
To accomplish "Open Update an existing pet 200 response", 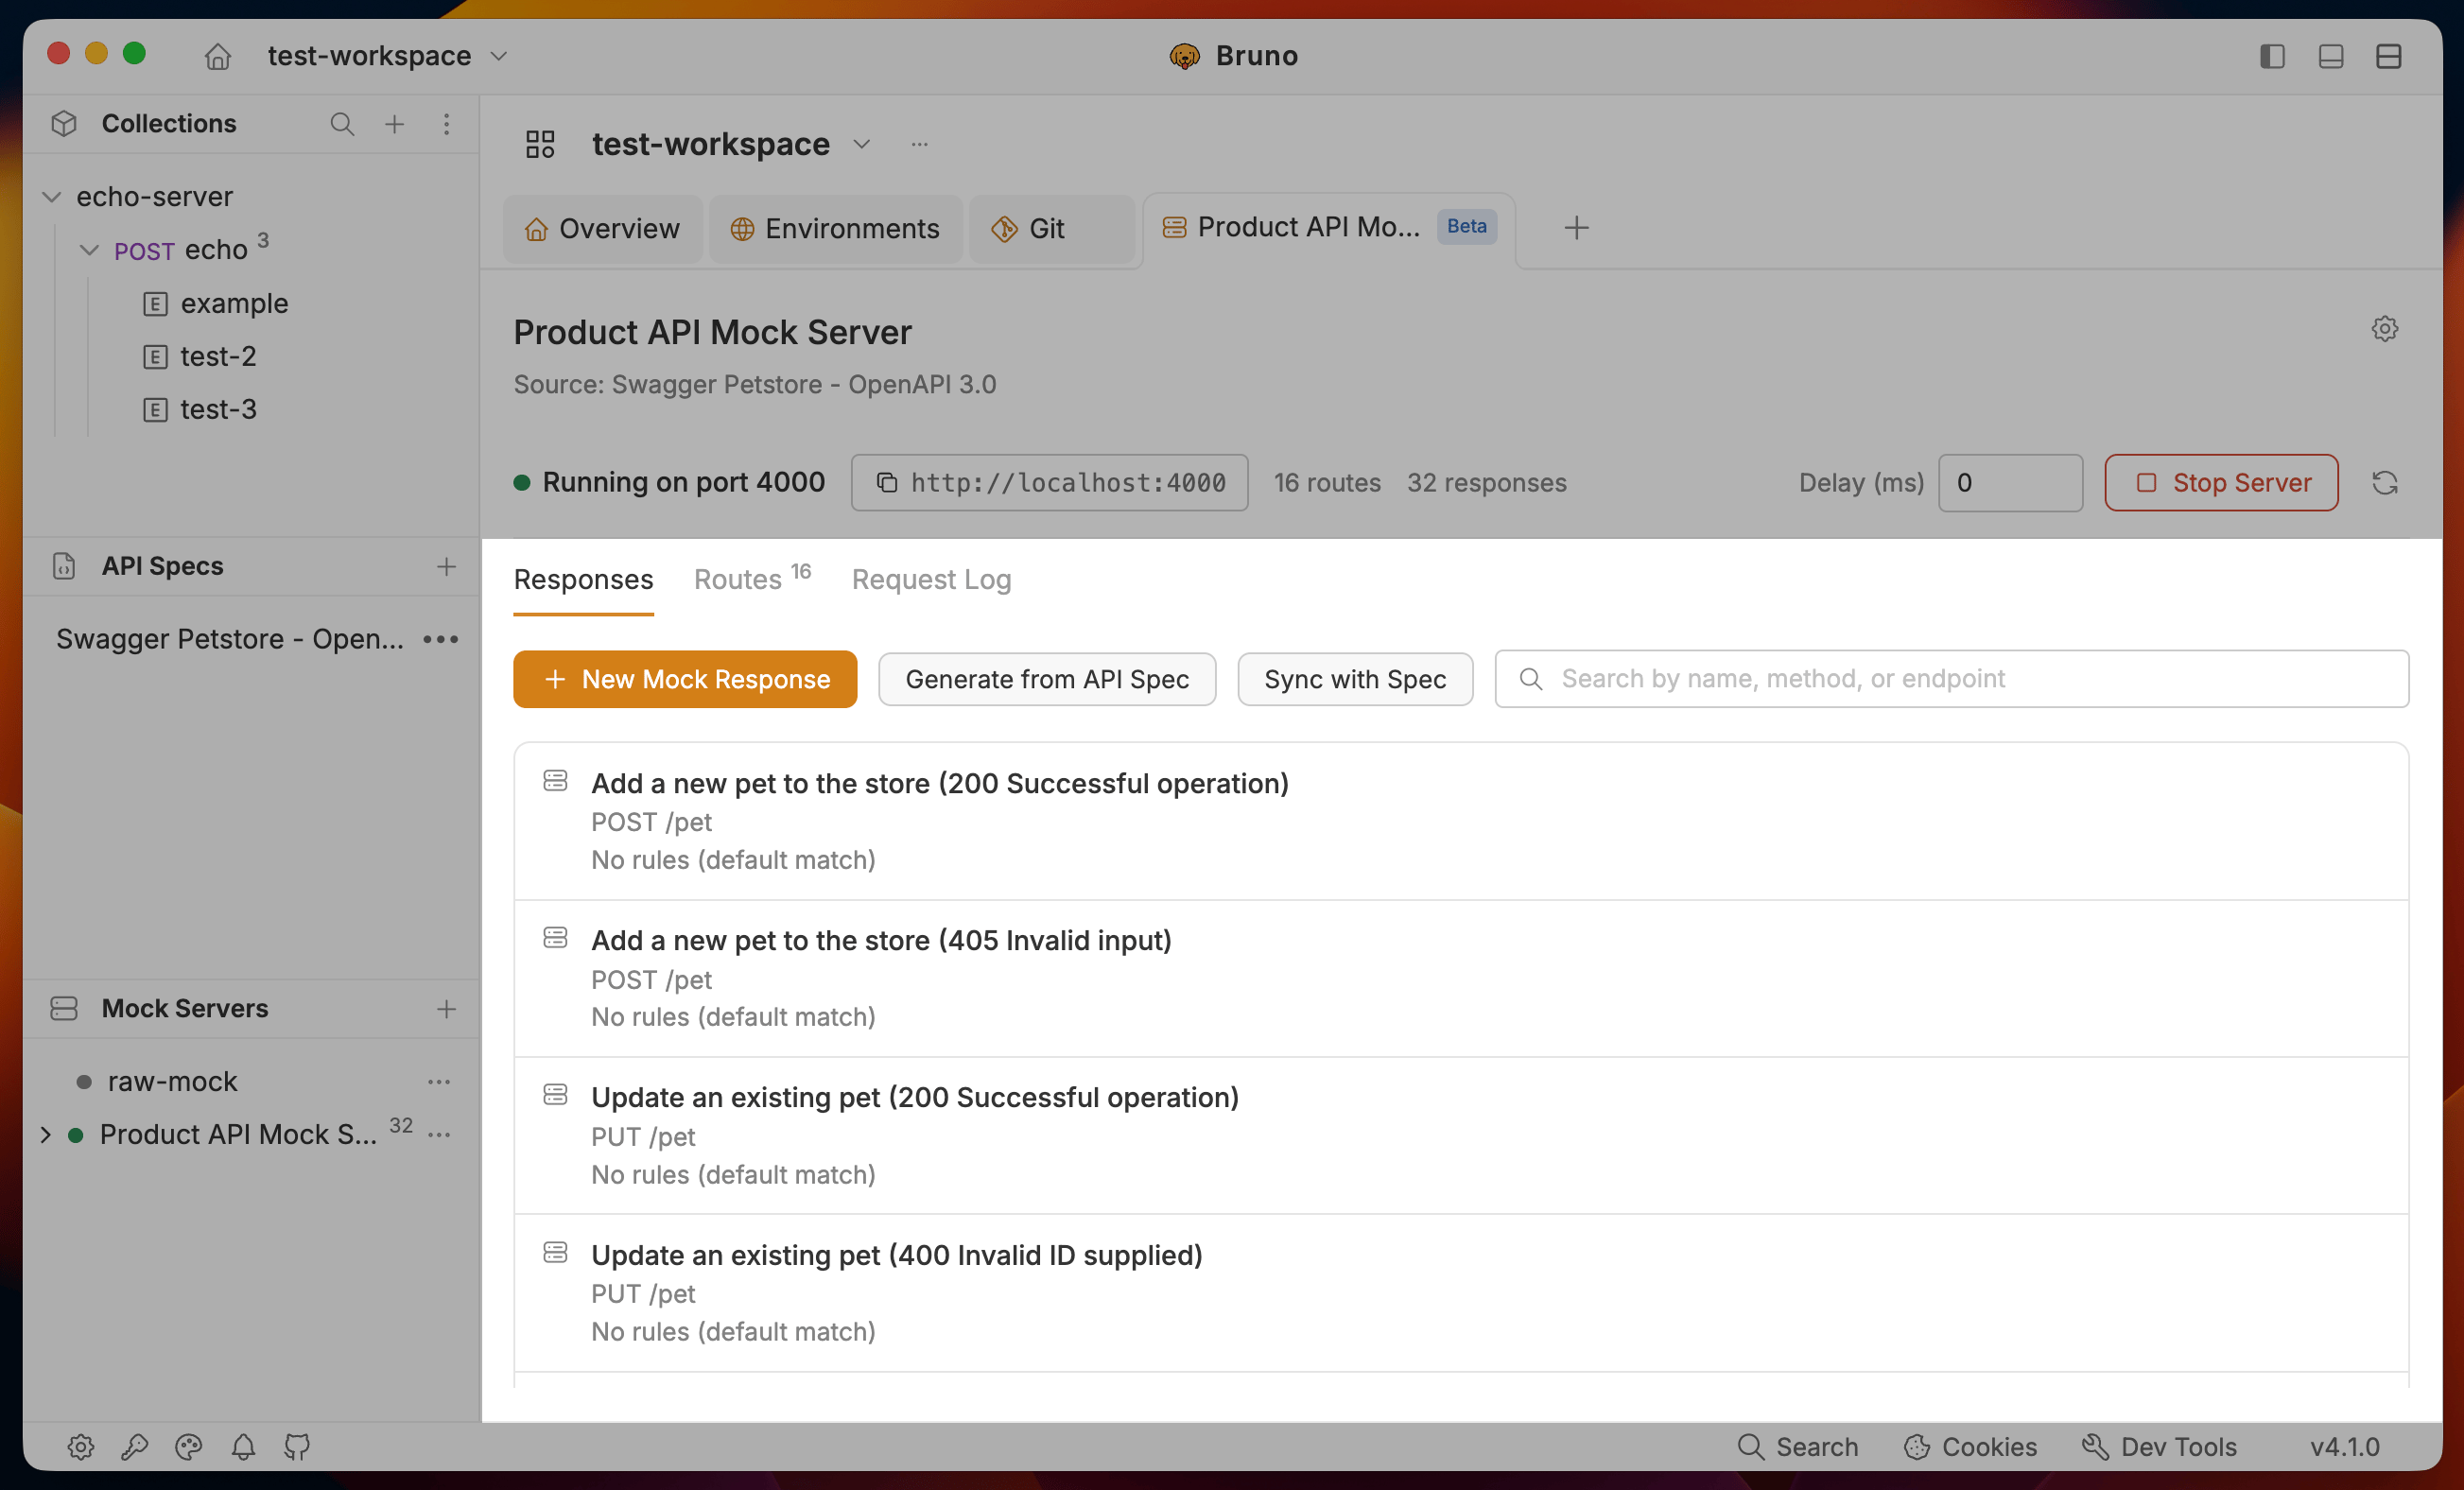I will point(1461,1136).
